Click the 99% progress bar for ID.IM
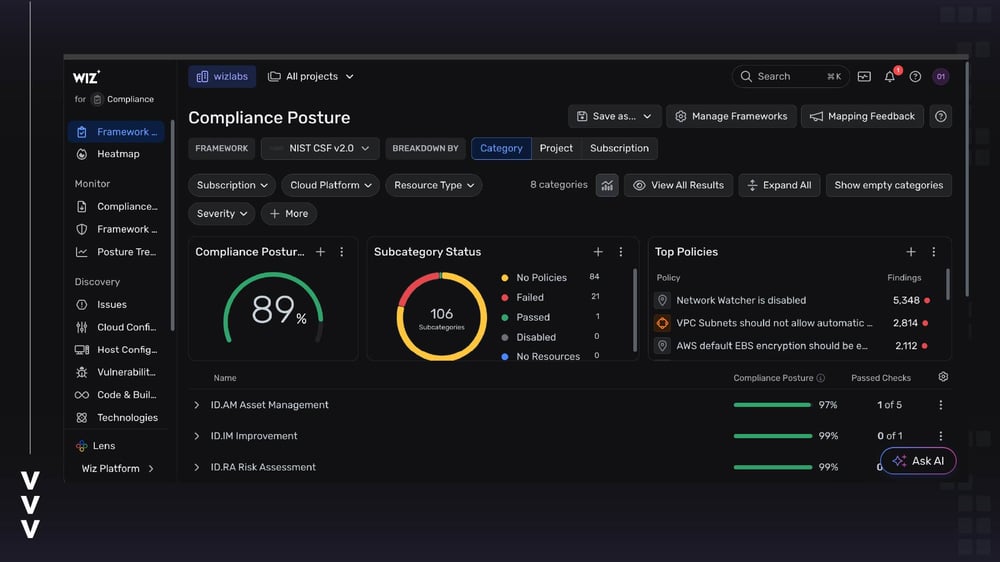 [x=772, y=436]
